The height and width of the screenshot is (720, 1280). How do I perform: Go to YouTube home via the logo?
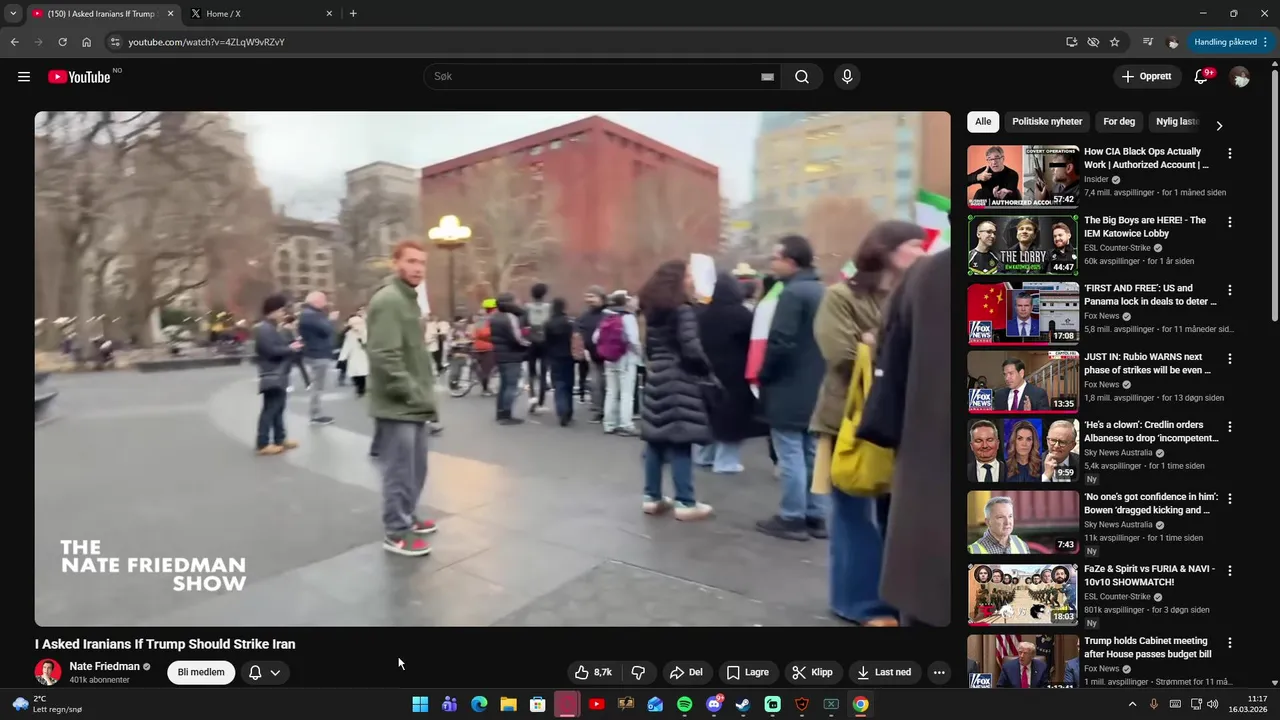(79, 77)
